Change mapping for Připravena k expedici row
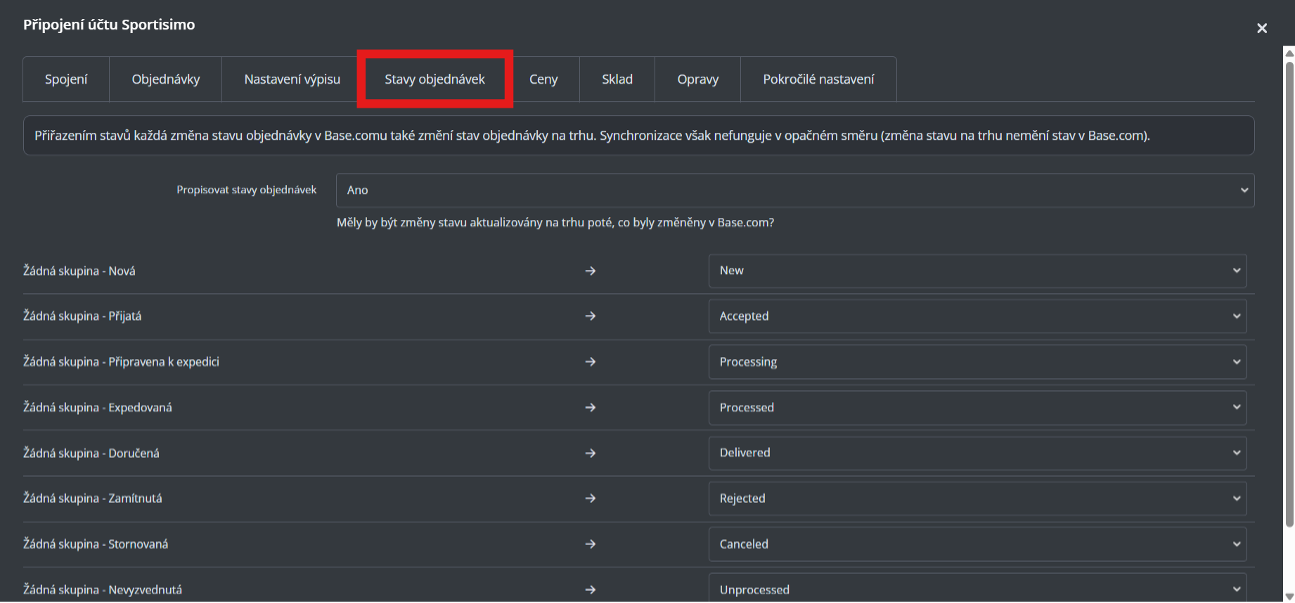1295x603 pixels. [x=977, y=362]
